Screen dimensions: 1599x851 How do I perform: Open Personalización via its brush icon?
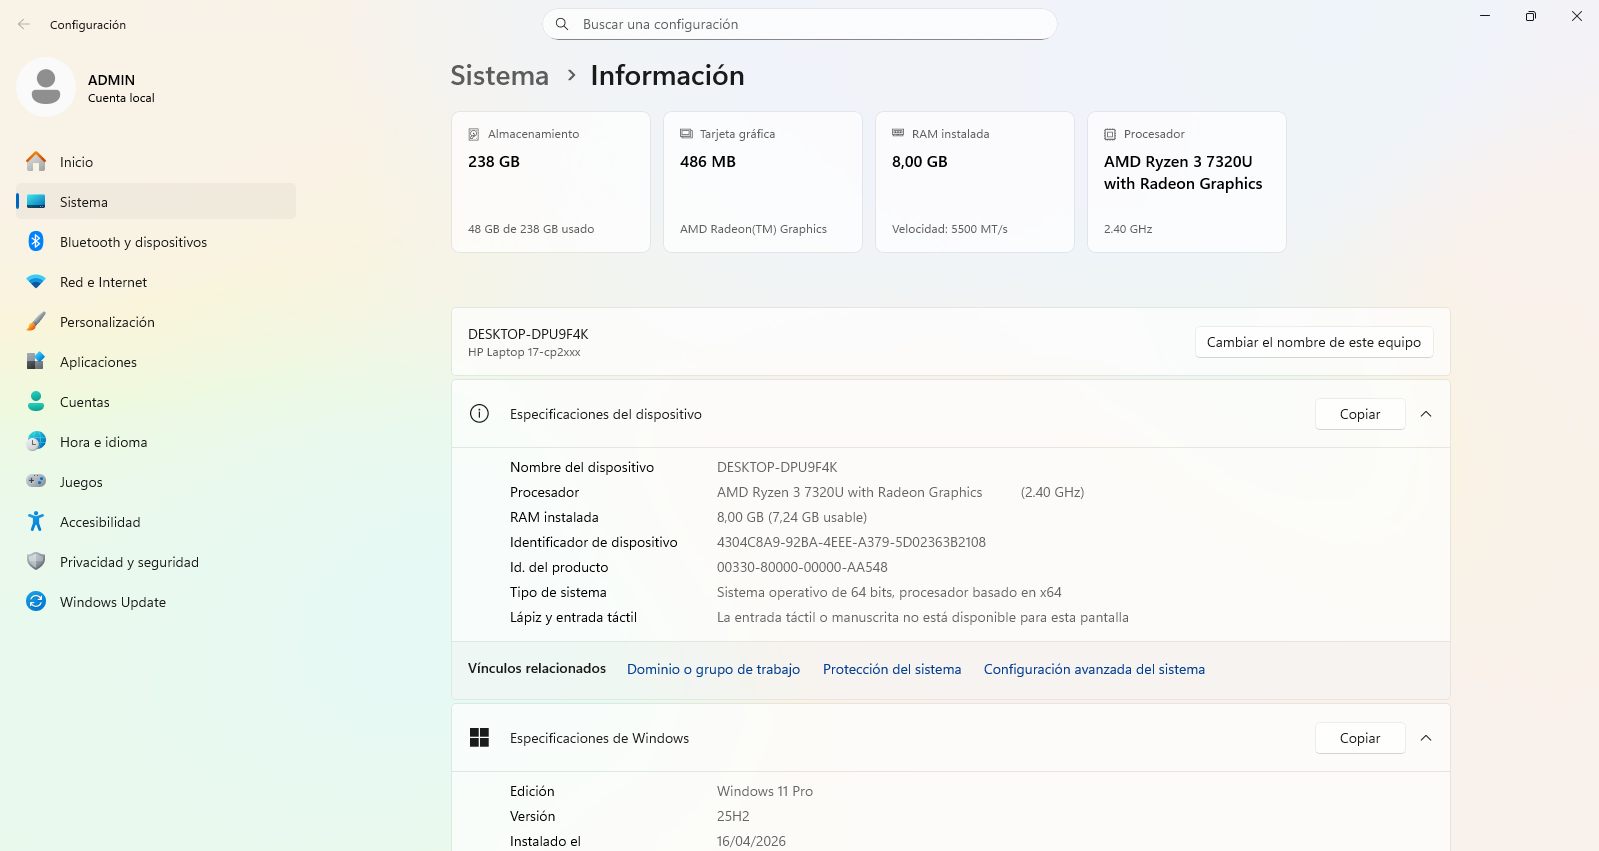(36, 322)
